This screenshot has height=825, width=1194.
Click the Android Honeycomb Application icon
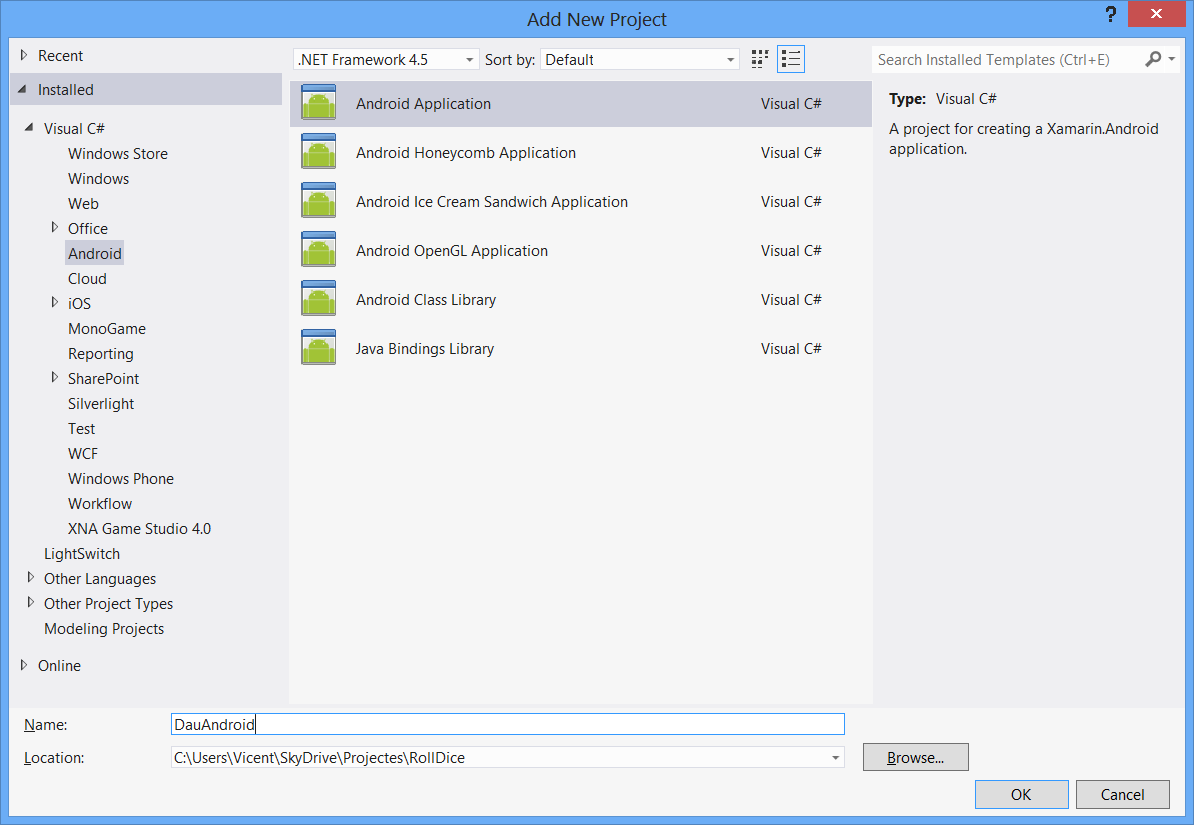(x=318, y=152)
